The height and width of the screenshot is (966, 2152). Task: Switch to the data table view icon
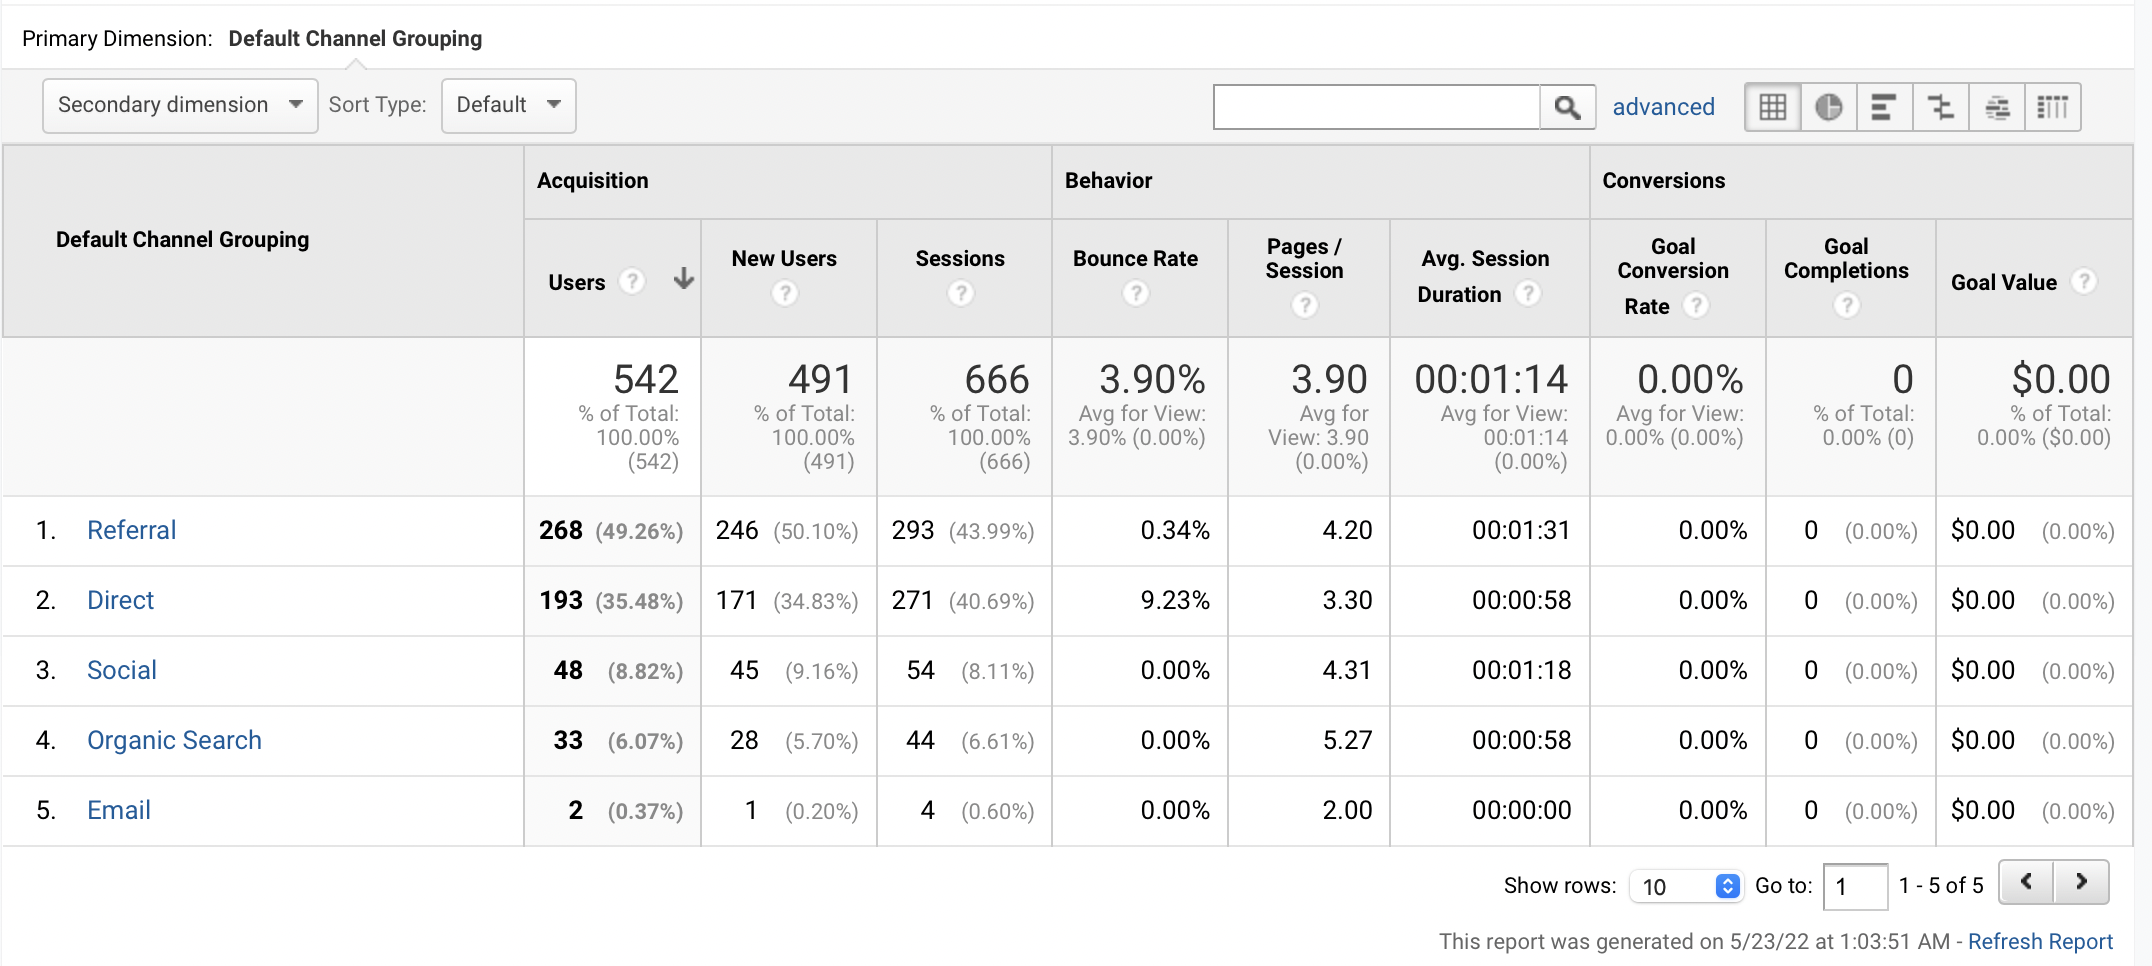click(1772, 107)
